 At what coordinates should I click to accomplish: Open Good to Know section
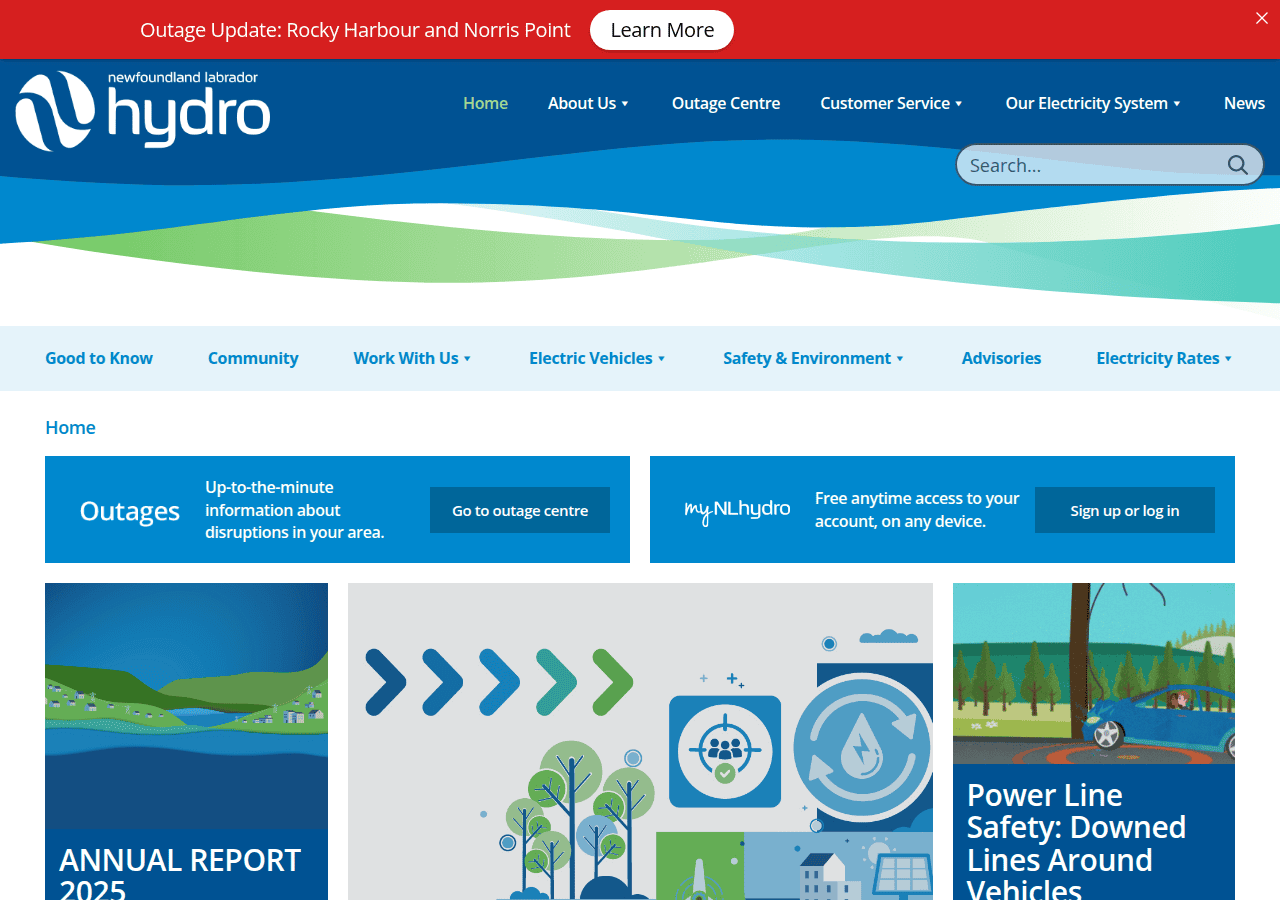(99, 358)
